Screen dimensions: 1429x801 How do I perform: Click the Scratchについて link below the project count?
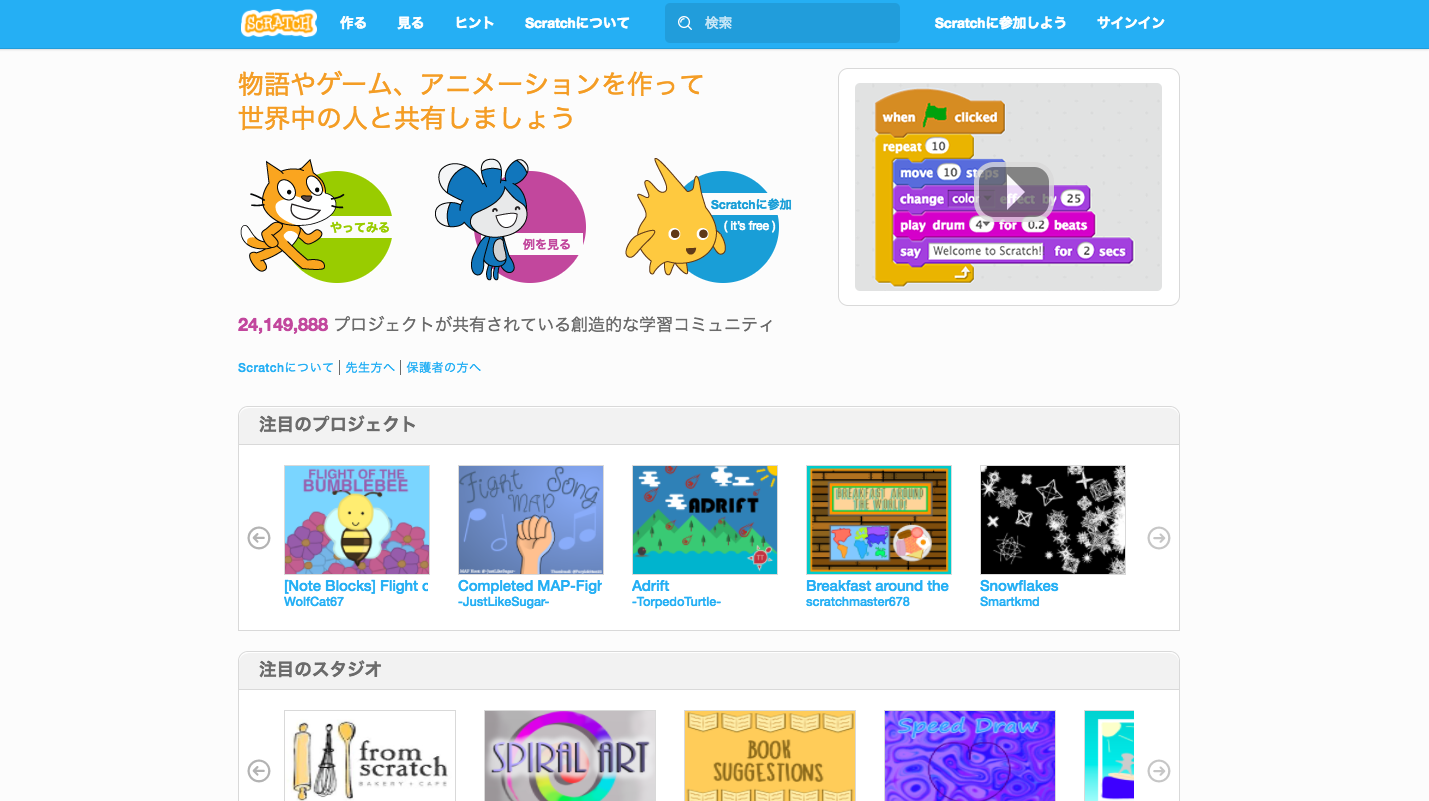click(286, 368)
